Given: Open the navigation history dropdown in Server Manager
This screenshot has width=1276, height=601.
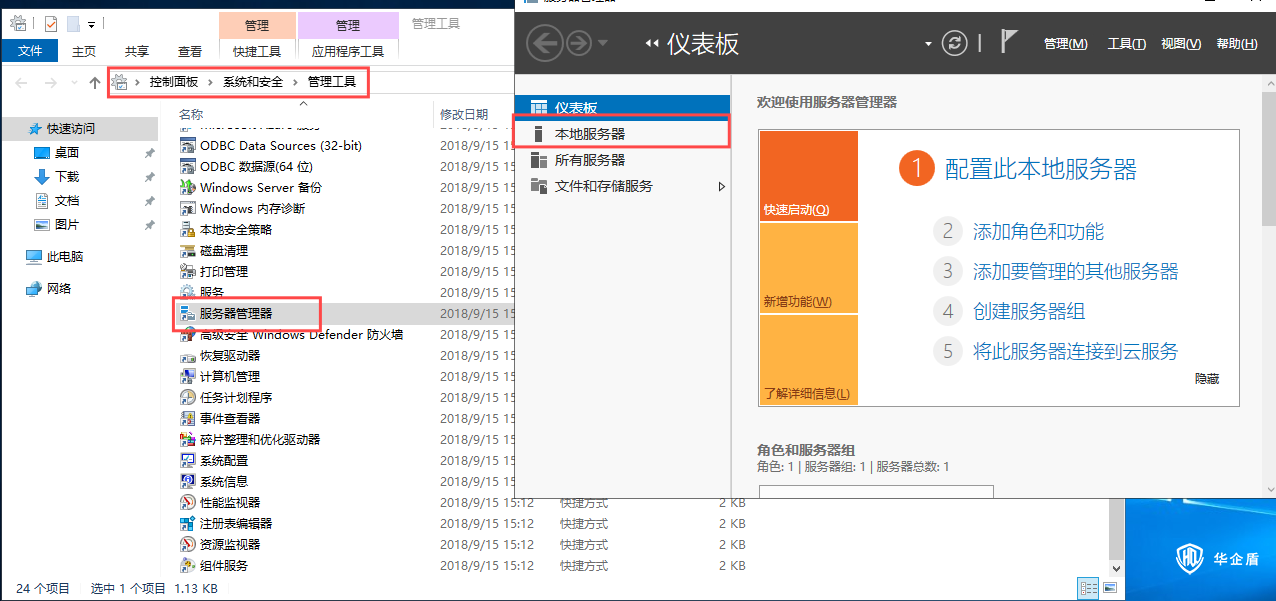Looking at the screenshot, I should click(x=602, y=44).
